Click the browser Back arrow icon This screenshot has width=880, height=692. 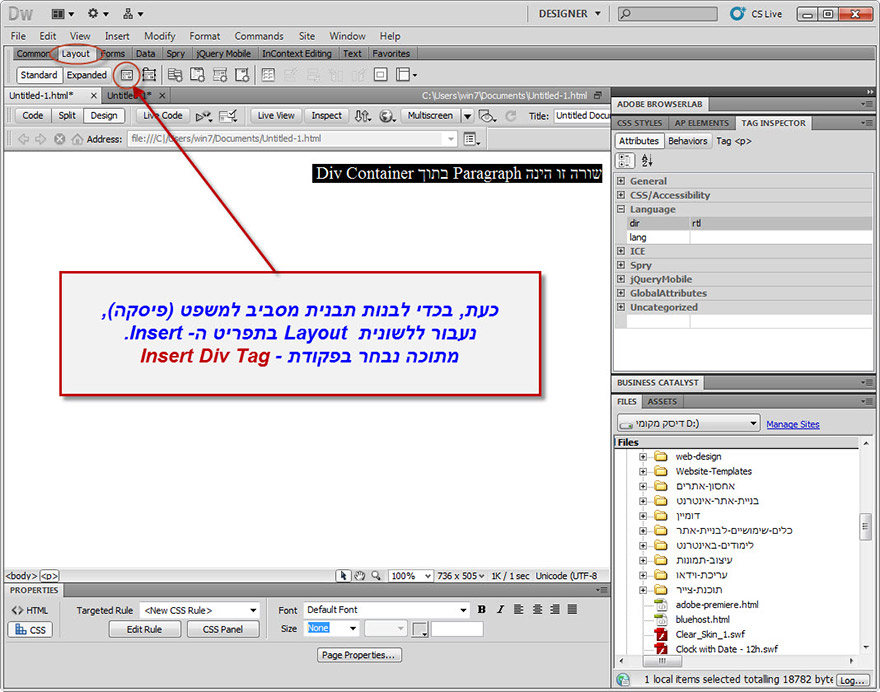(23, 139)
